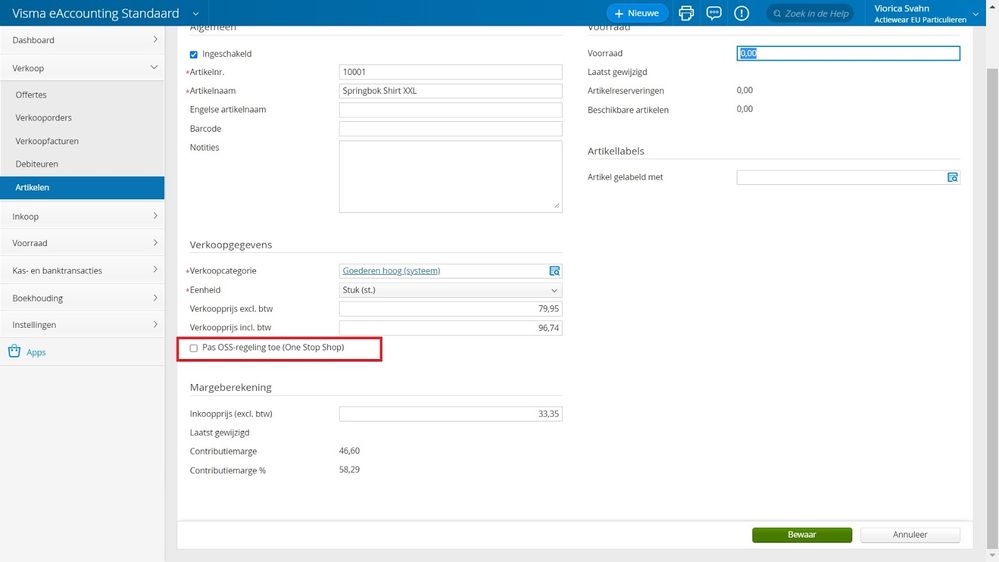Click the green Bewaar button

[801, 535]
